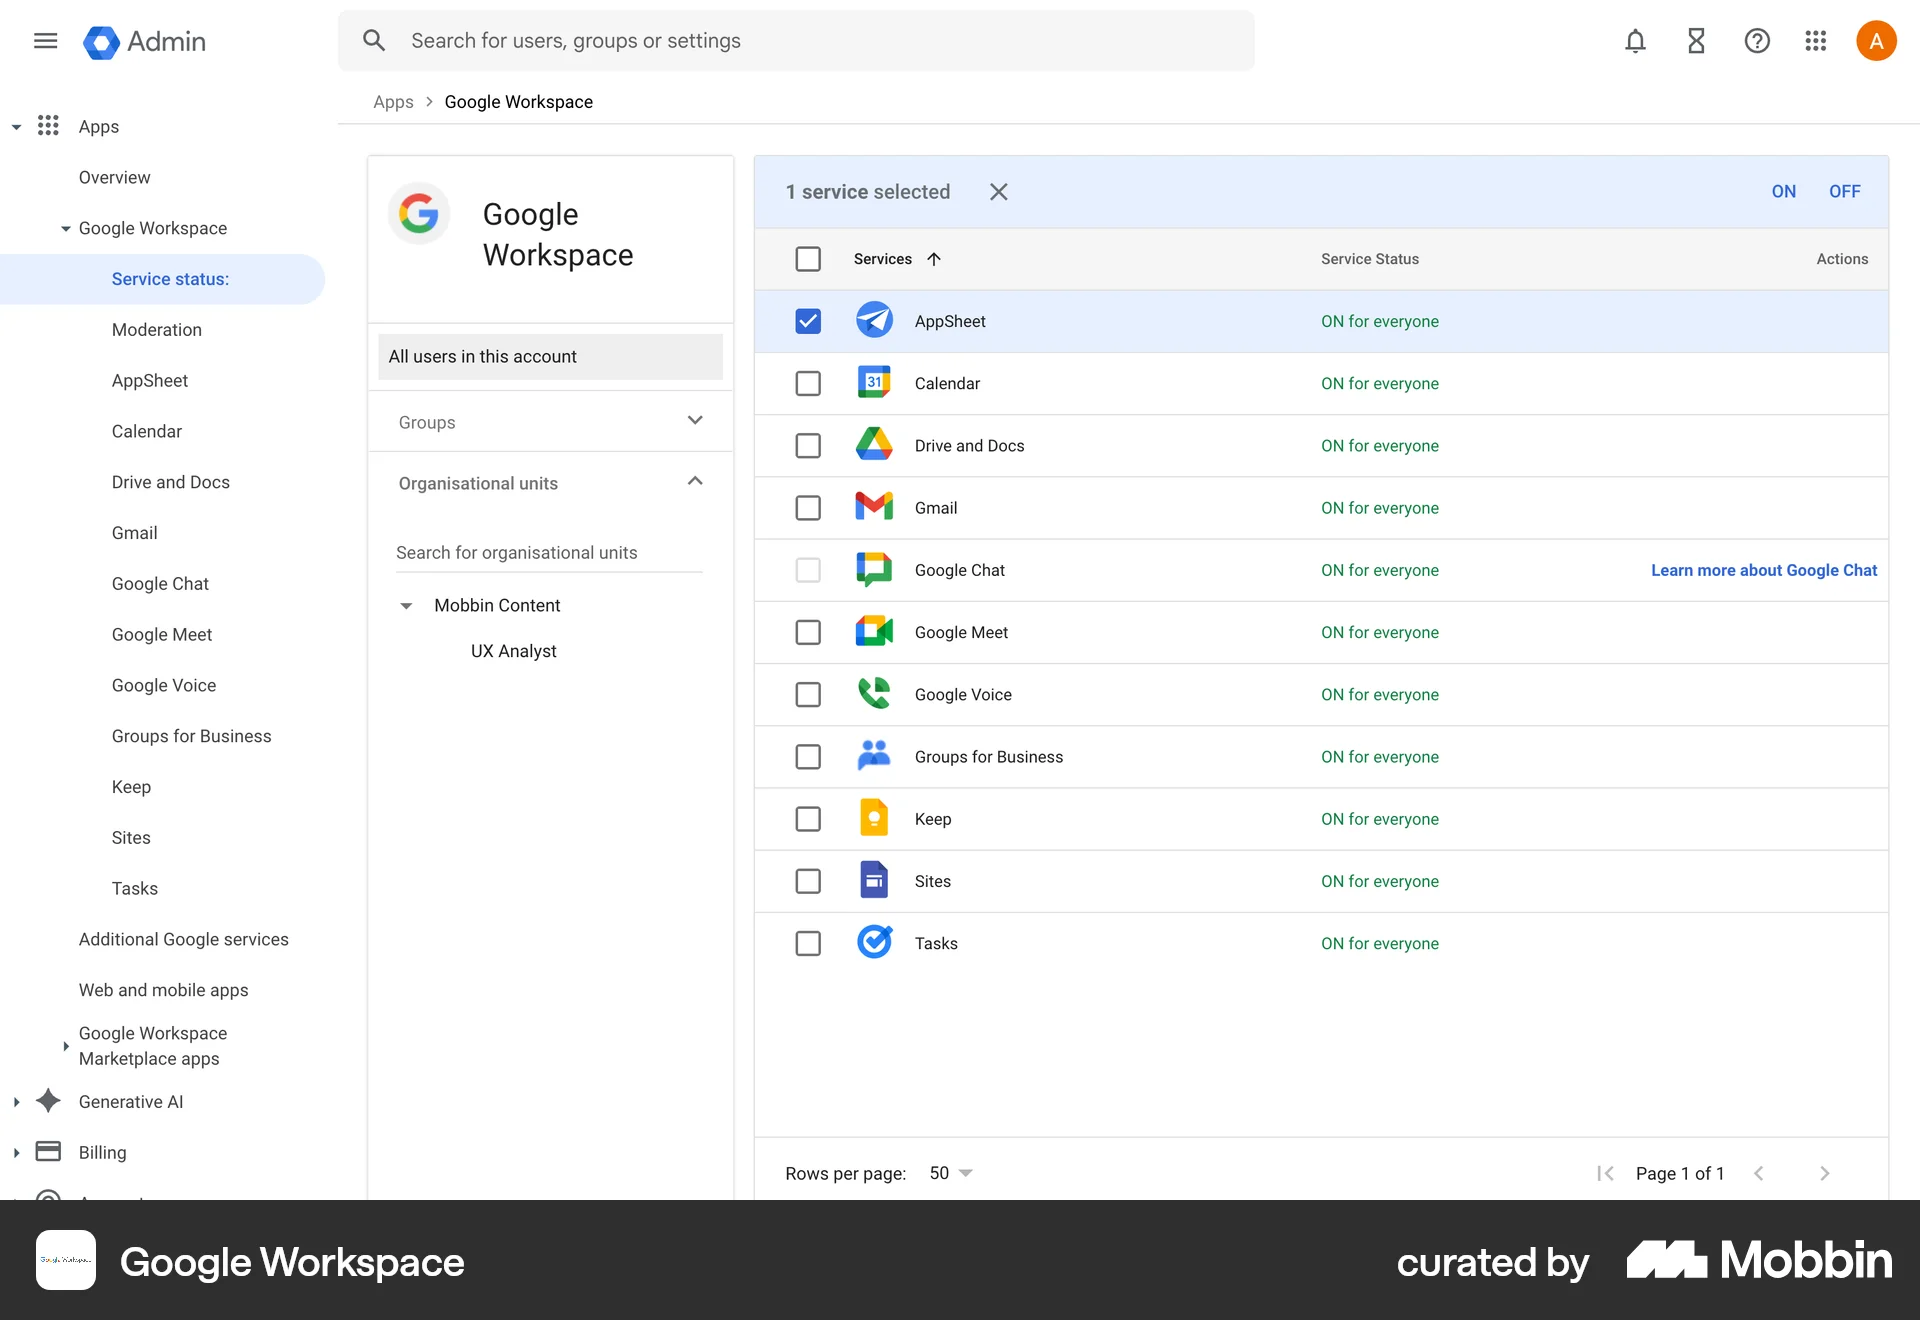
Task: Click the Tasks service checkmark icon
Action: coord(873,942)
